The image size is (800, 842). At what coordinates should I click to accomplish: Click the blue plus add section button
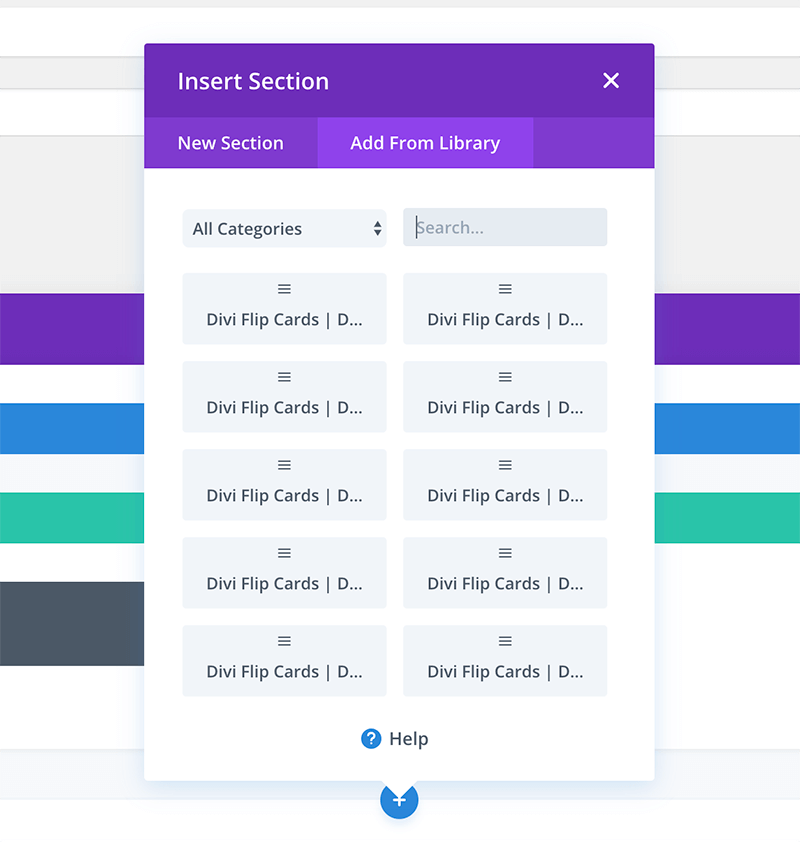coord(399,800)
